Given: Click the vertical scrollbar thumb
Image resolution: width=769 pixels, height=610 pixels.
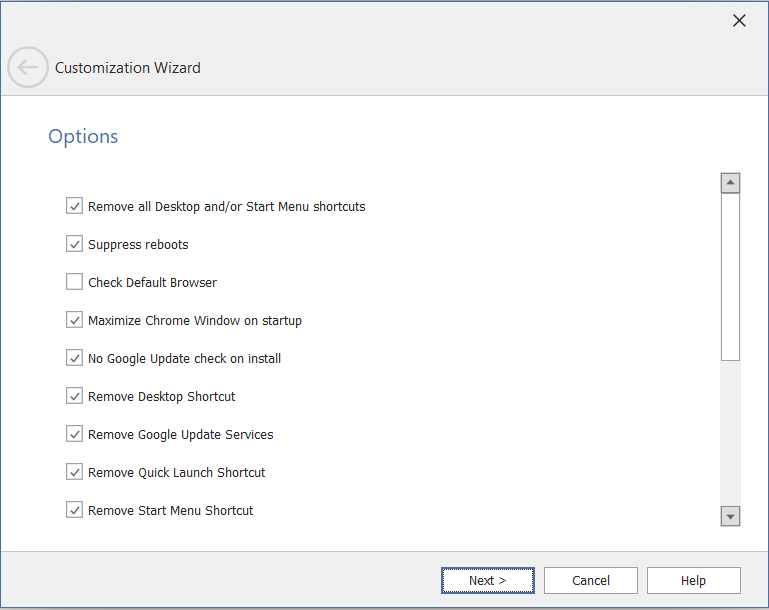Looking at the screenshot, I should [x=730, y=276].
